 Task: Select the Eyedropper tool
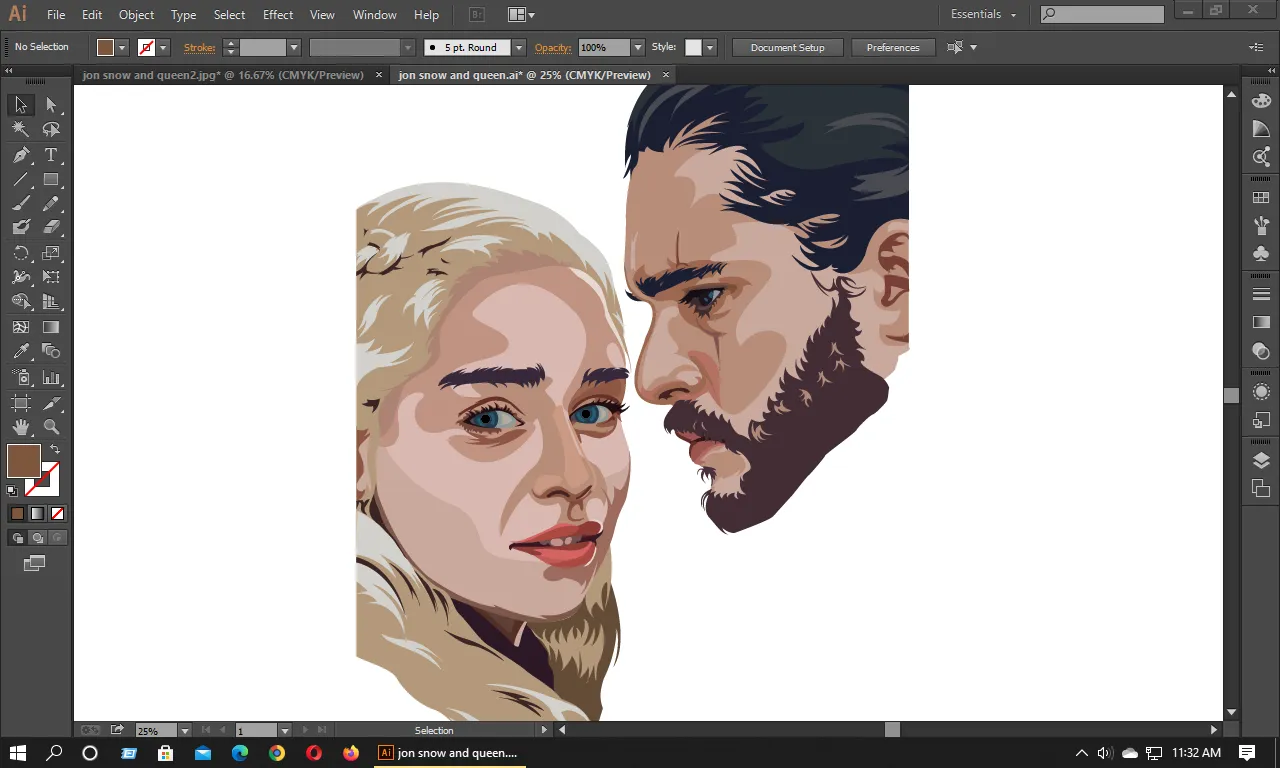point(20,352)
